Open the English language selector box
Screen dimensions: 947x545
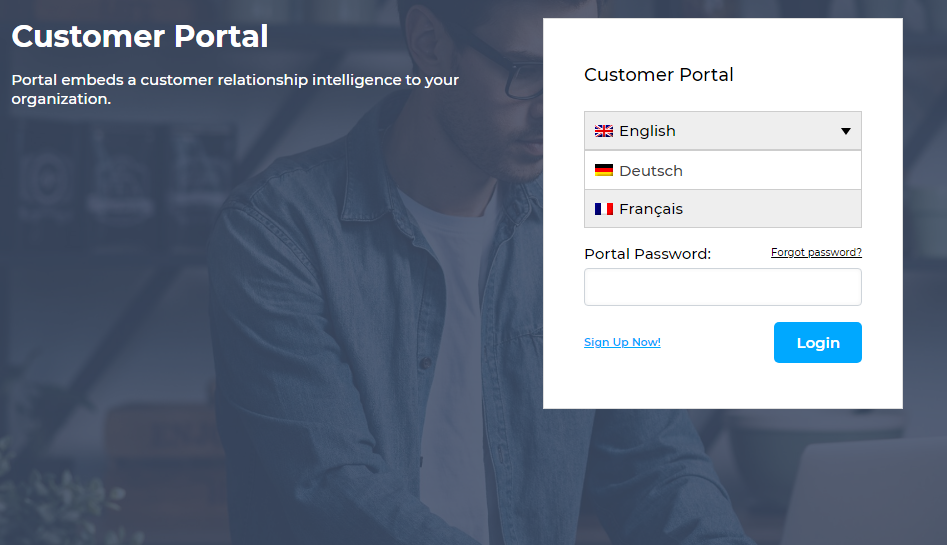tap(722, 131)
